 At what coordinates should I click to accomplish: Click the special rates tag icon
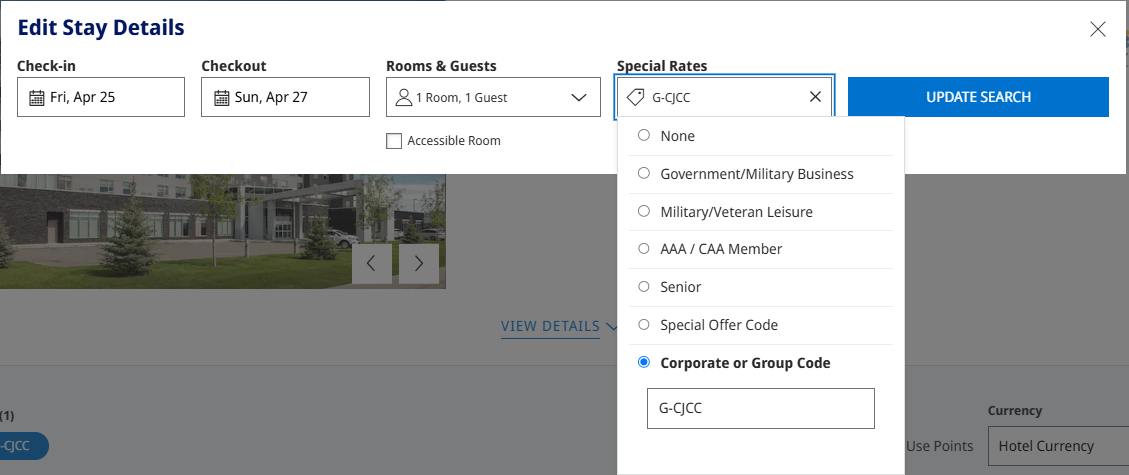[635, 97]
